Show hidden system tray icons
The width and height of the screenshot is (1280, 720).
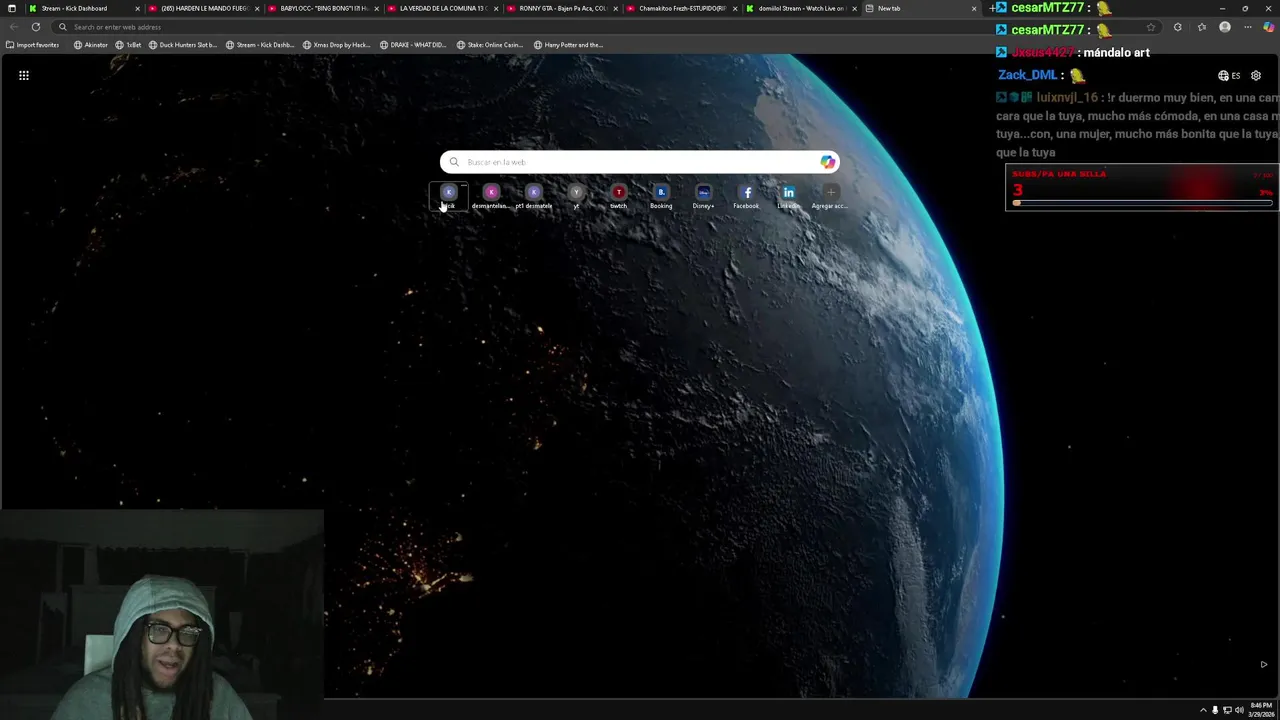1203,710
